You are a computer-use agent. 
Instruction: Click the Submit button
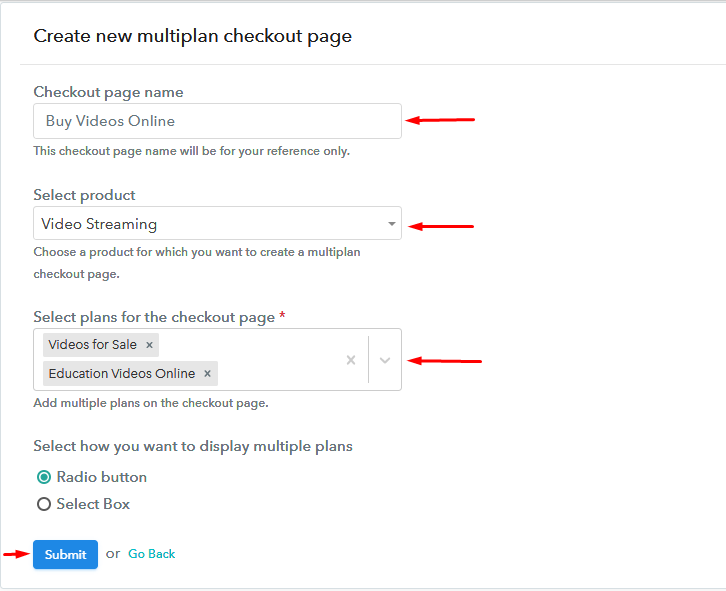click(65, 554)
